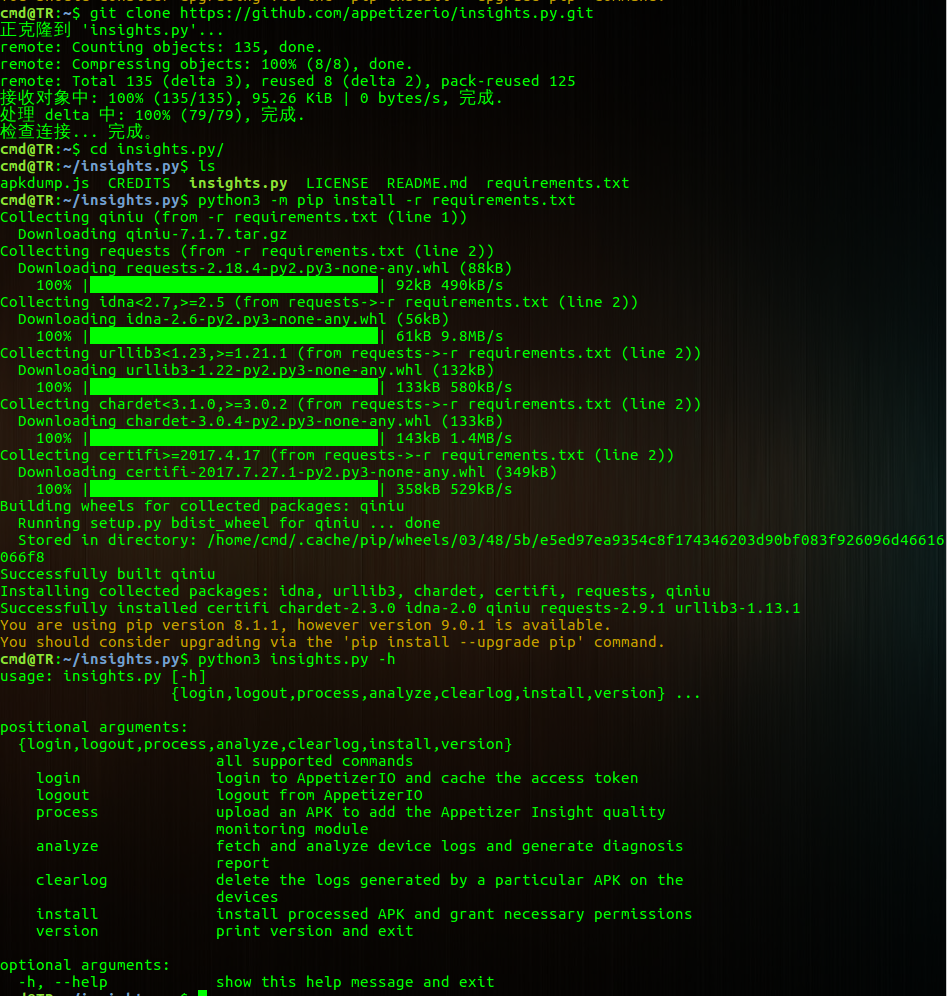Click 'fetch and analyze device logs' description
The width and height of the screenshot is (947, 996).
click(x=450, y=846)
